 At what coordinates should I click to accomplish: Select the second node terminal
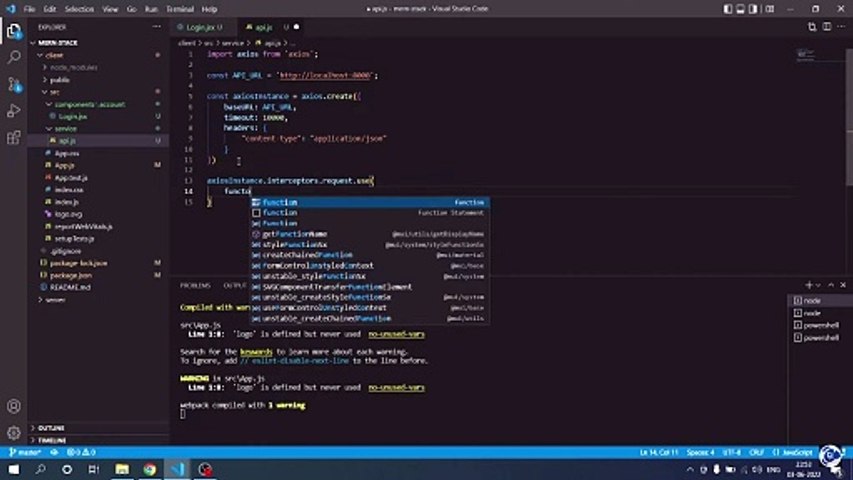click(818, 313)
